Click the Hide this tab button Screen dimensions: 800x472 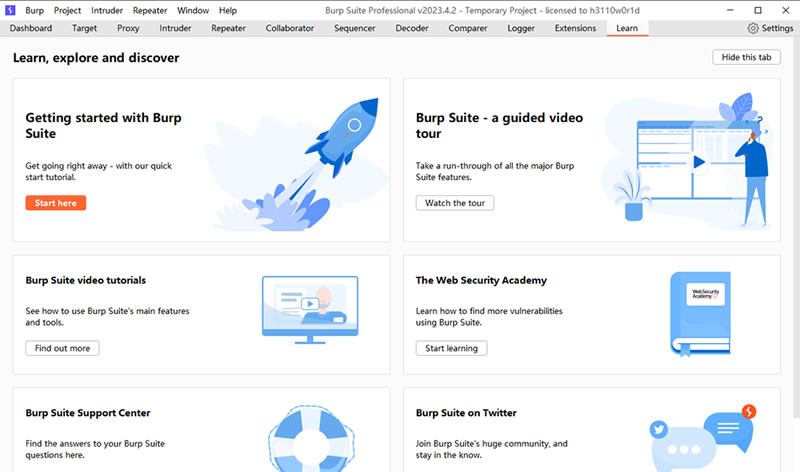746,57
